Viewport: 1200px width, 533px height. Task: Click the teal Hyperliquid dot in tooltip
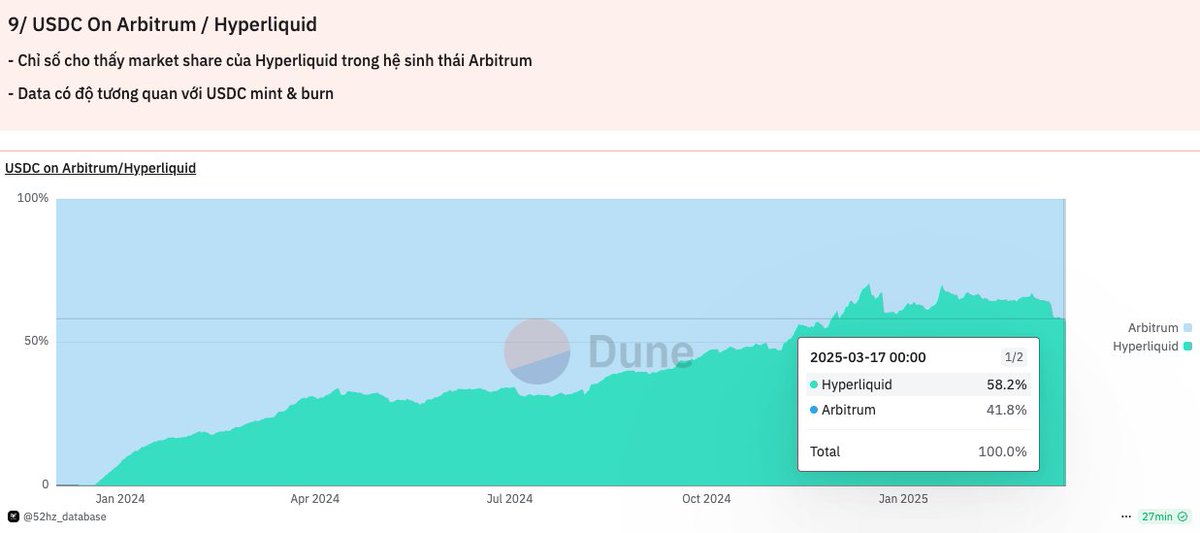814,385
